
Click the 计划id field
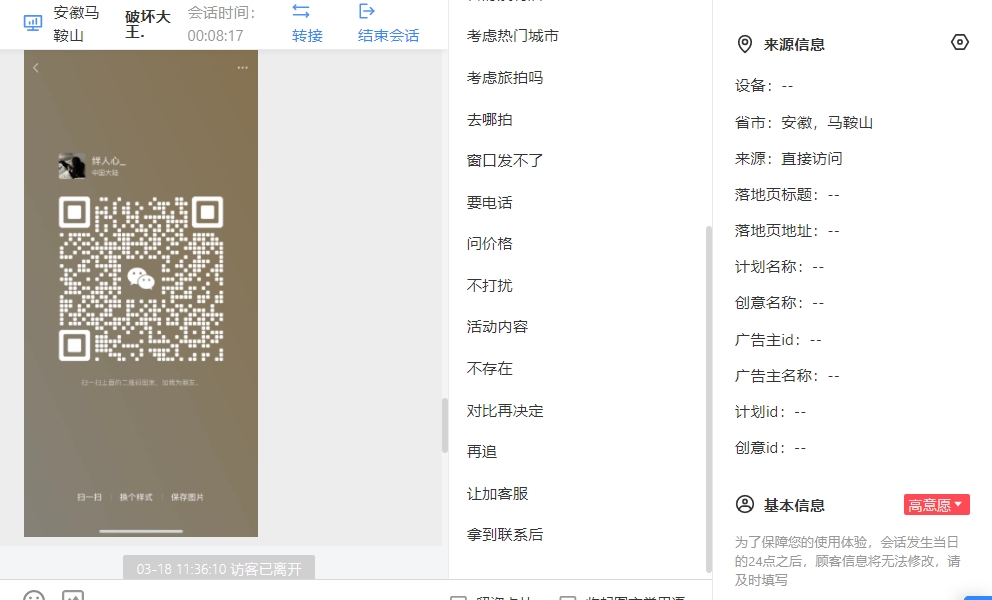coord(771,412)
